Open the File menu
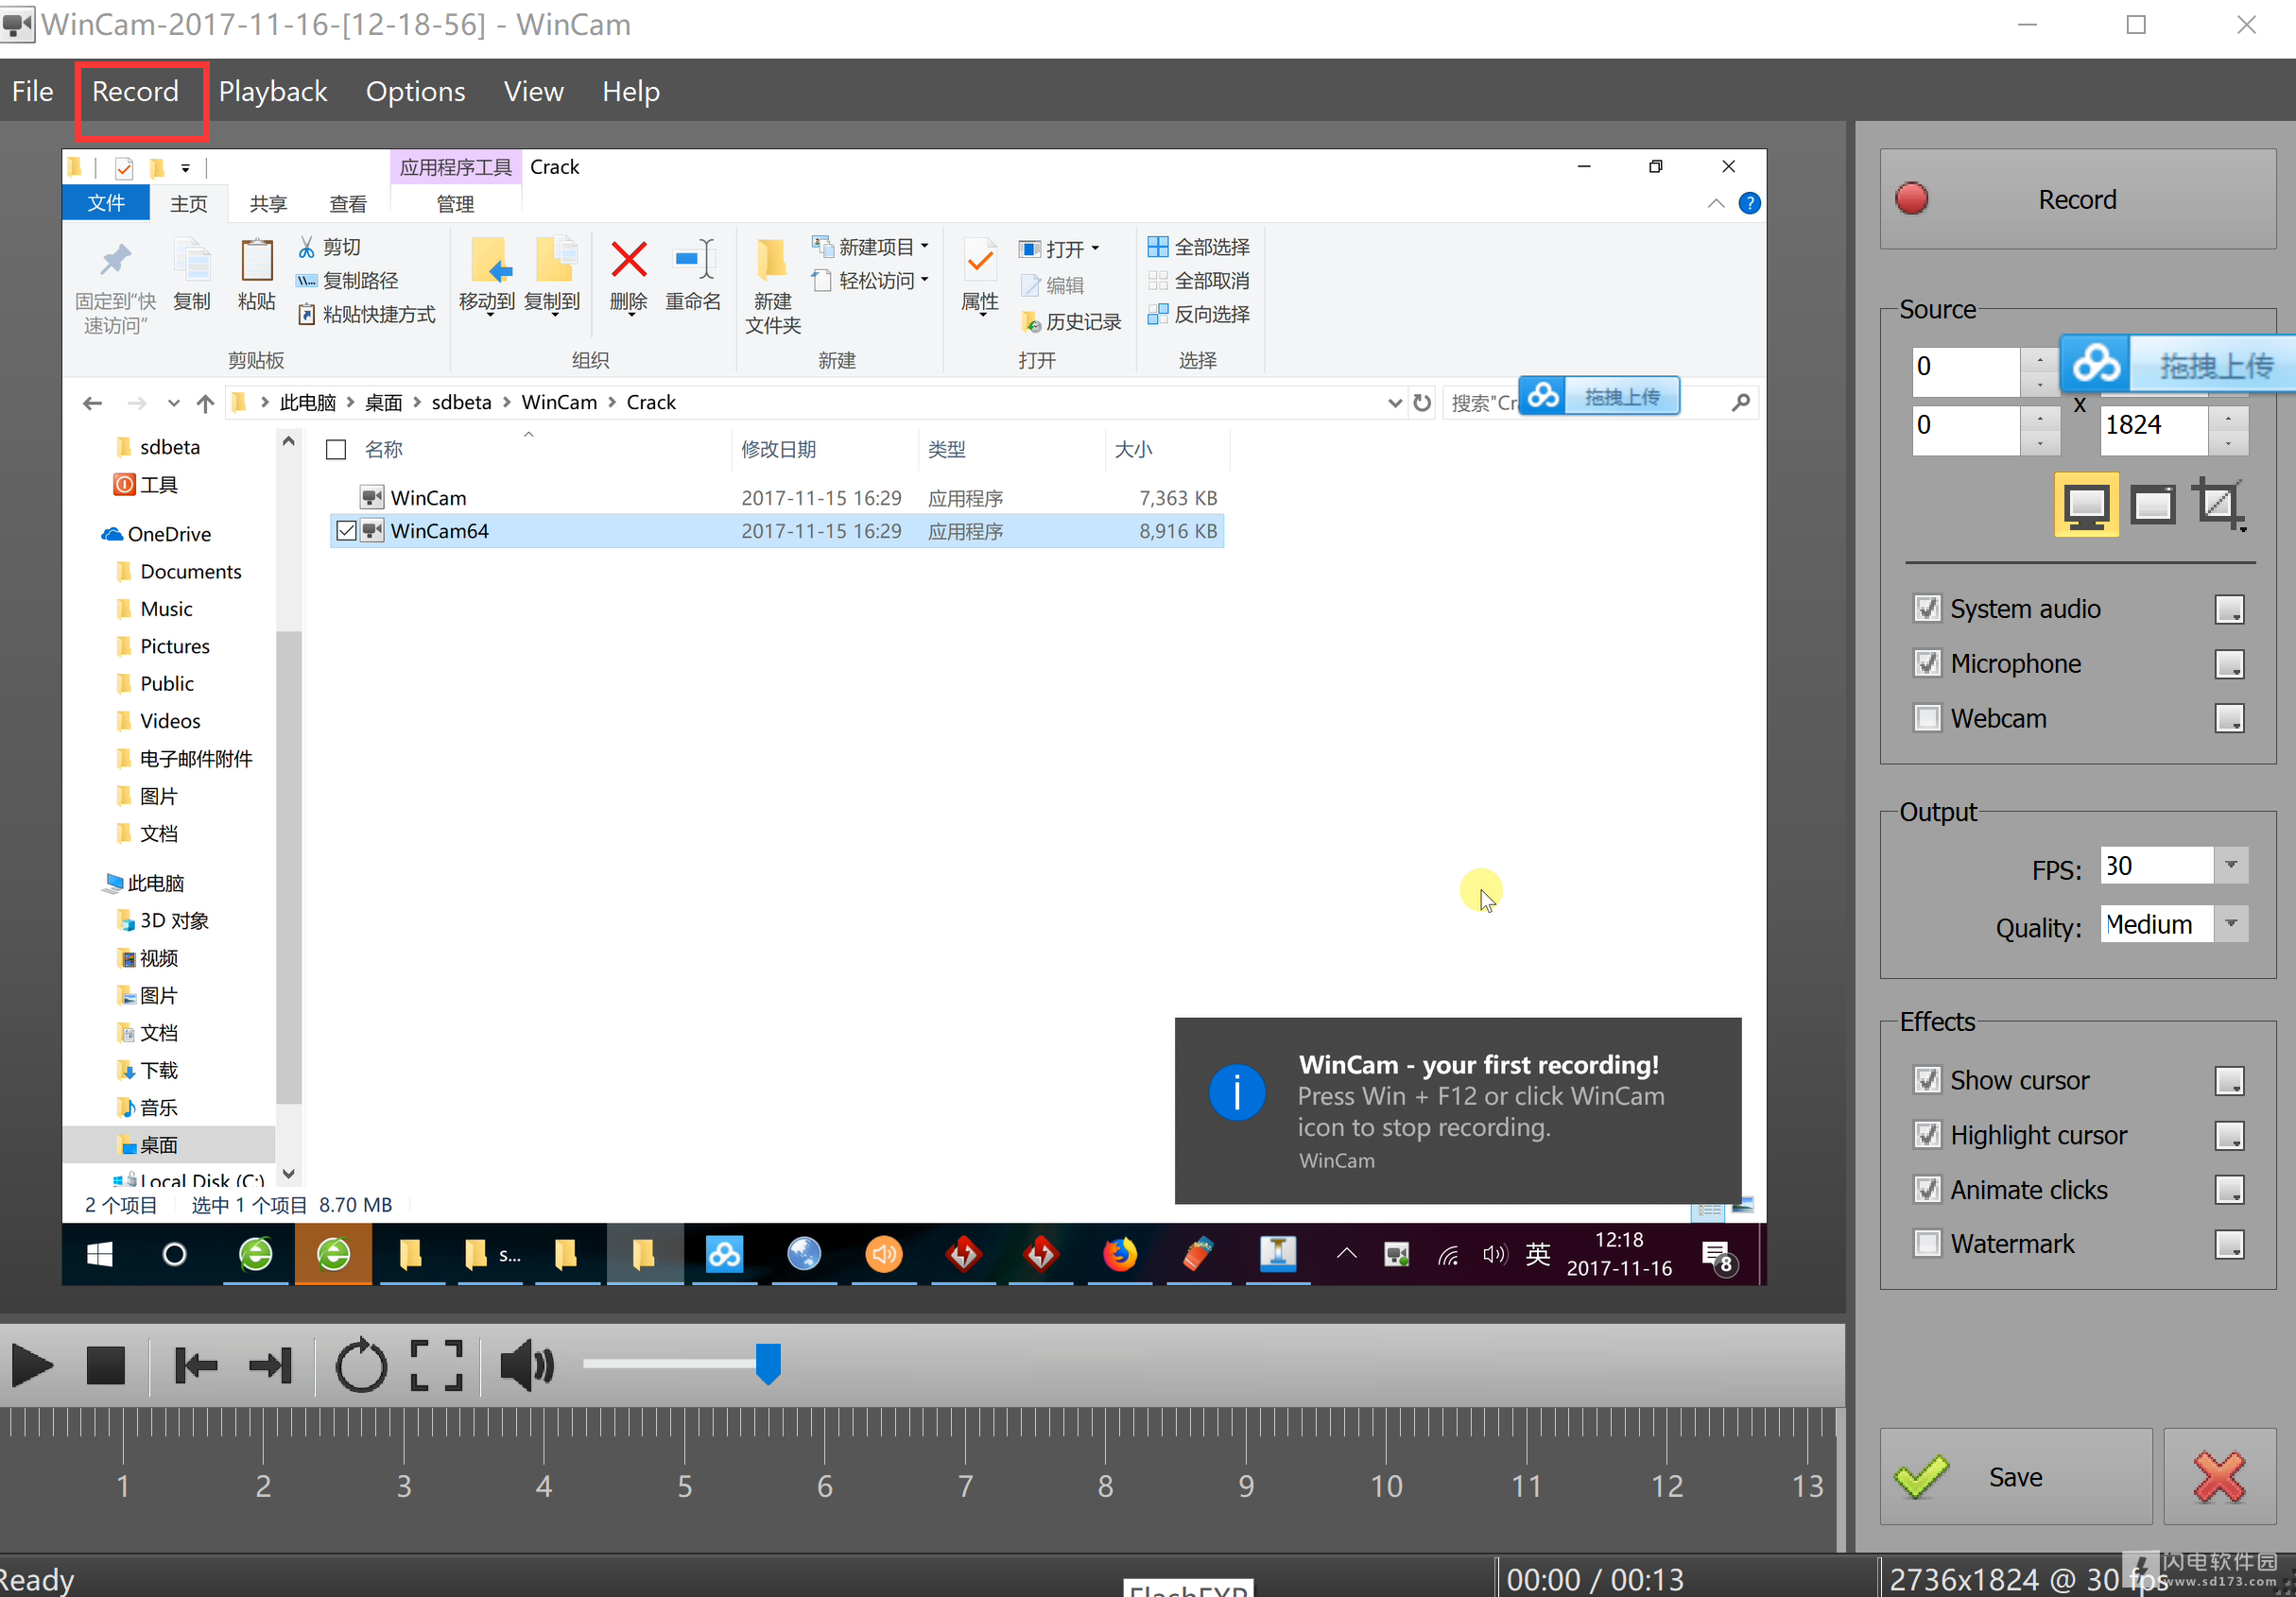Image resolution: width=2296 pixels, height=1597 pixels. pyautogui.click(x=33, y=91)
